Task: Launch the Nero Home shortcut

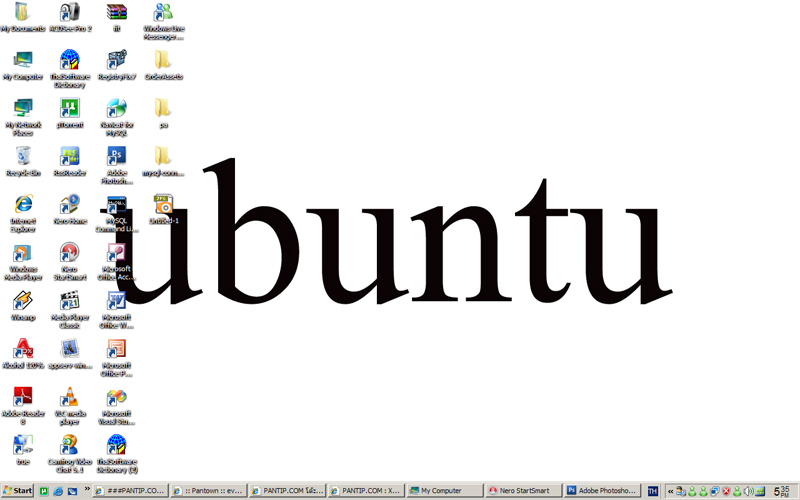Action: (x=70, y=209)
